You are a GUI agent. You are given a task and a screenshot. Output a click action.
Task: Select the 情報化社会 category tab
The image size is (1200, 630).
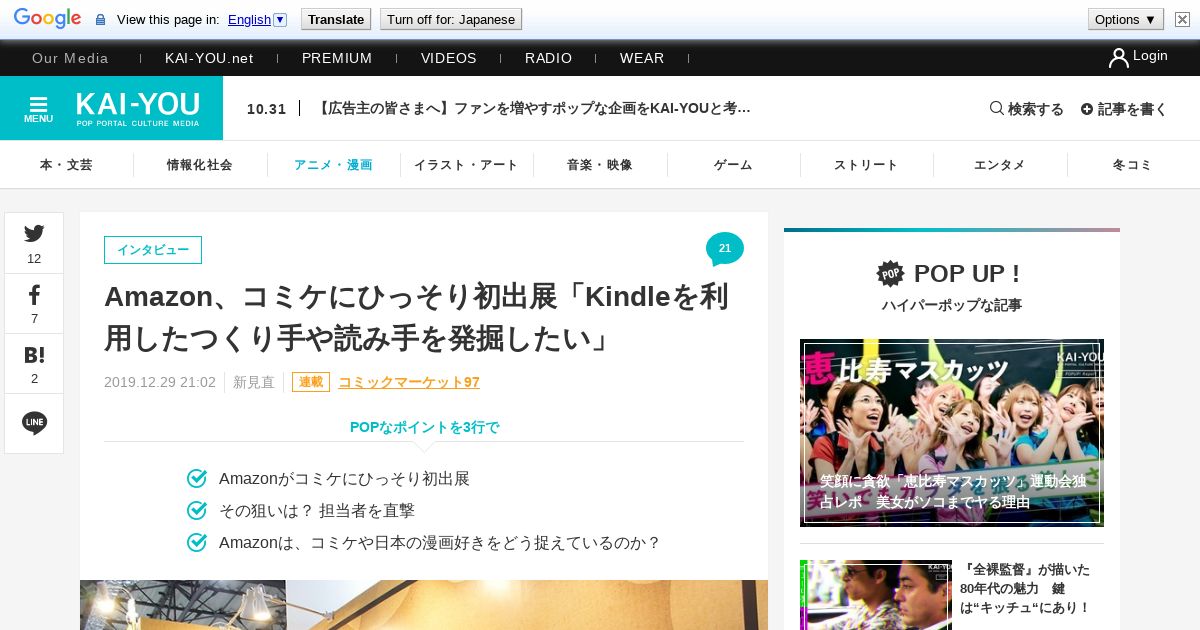coord(200,165)
